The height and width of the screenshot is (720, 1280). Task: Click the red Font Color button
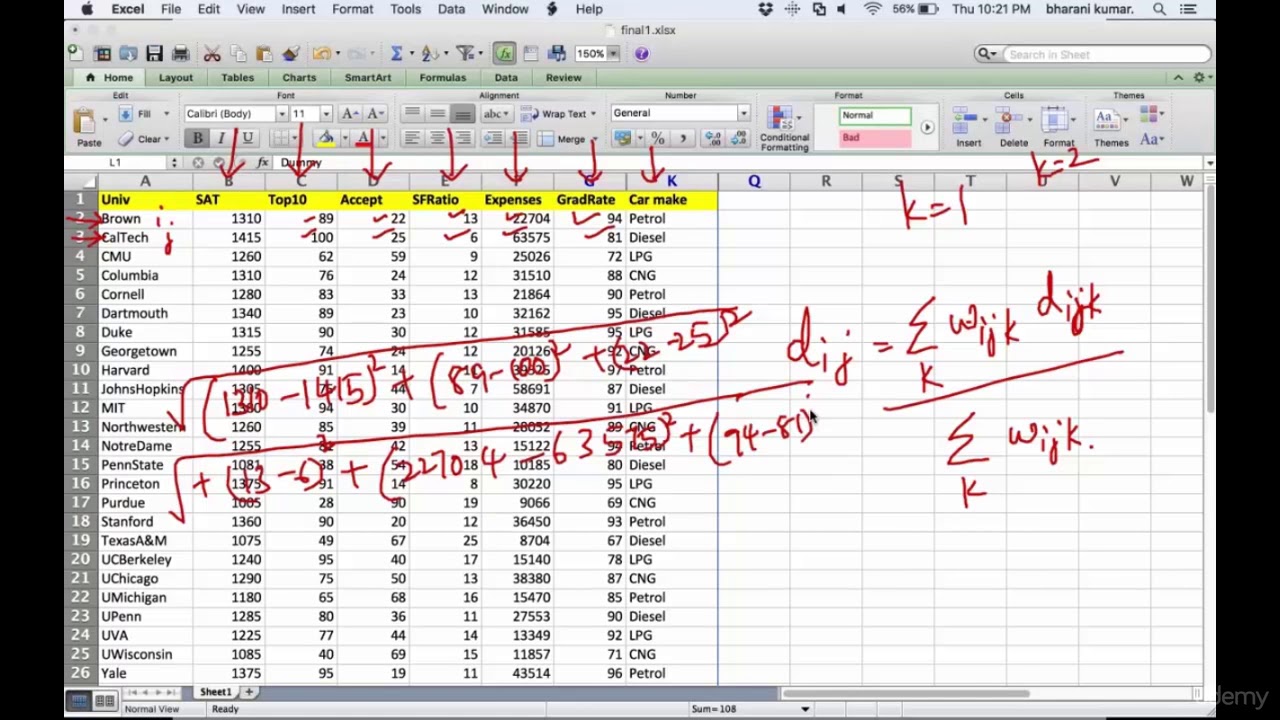364,139
